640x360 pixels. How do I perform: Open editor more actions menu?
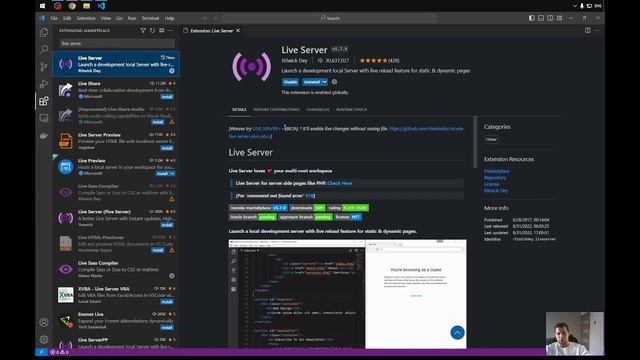click(x=597, y=30)
